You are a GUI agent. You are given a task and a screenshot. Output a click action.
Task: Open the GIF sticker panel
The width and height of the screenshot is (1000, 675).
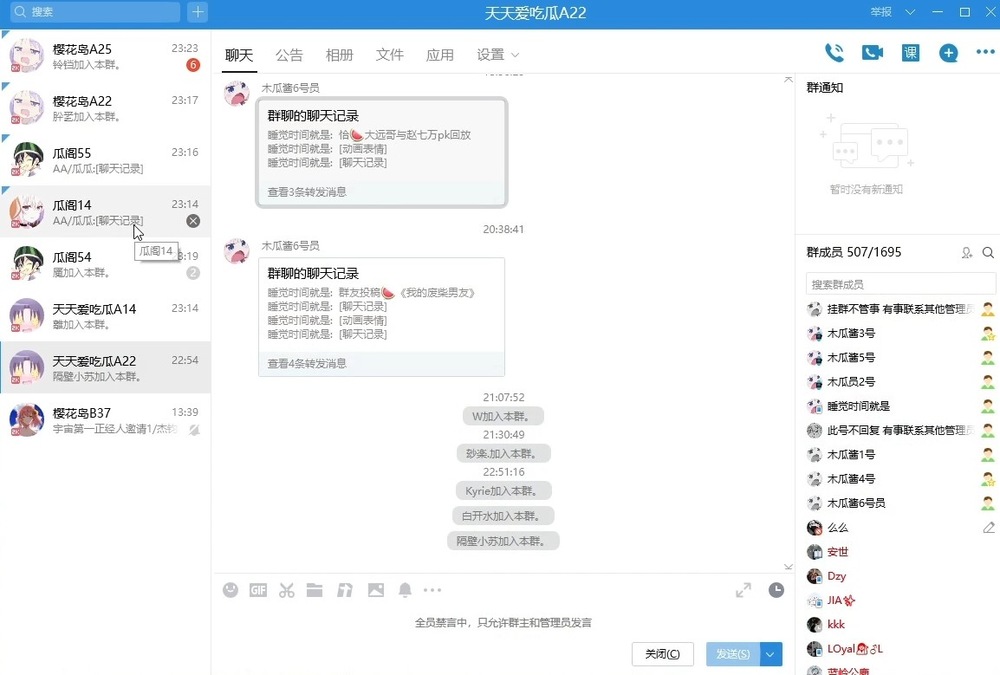[x=258, y=590]
